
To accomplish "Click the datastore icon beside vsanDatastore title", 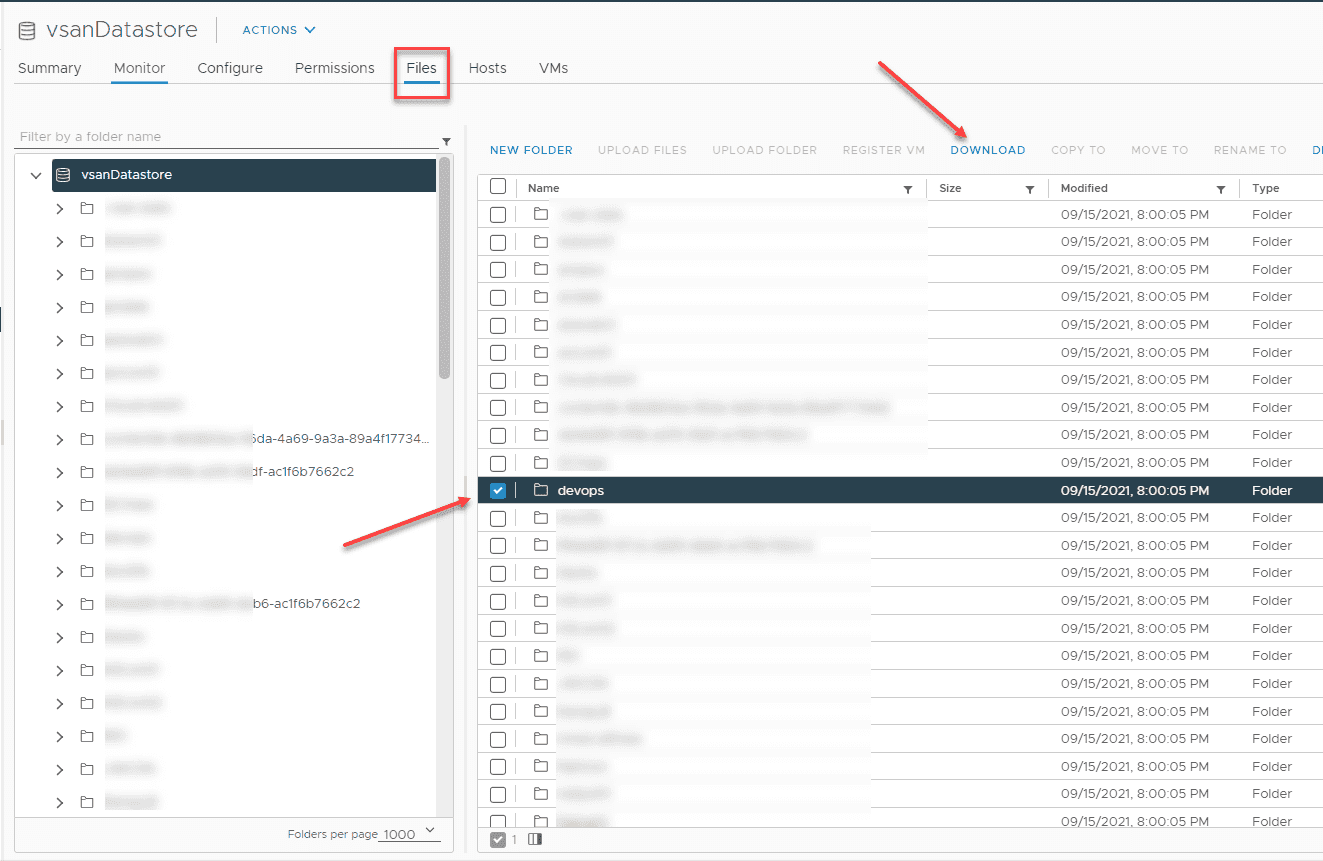I will (x=27, y=30).
